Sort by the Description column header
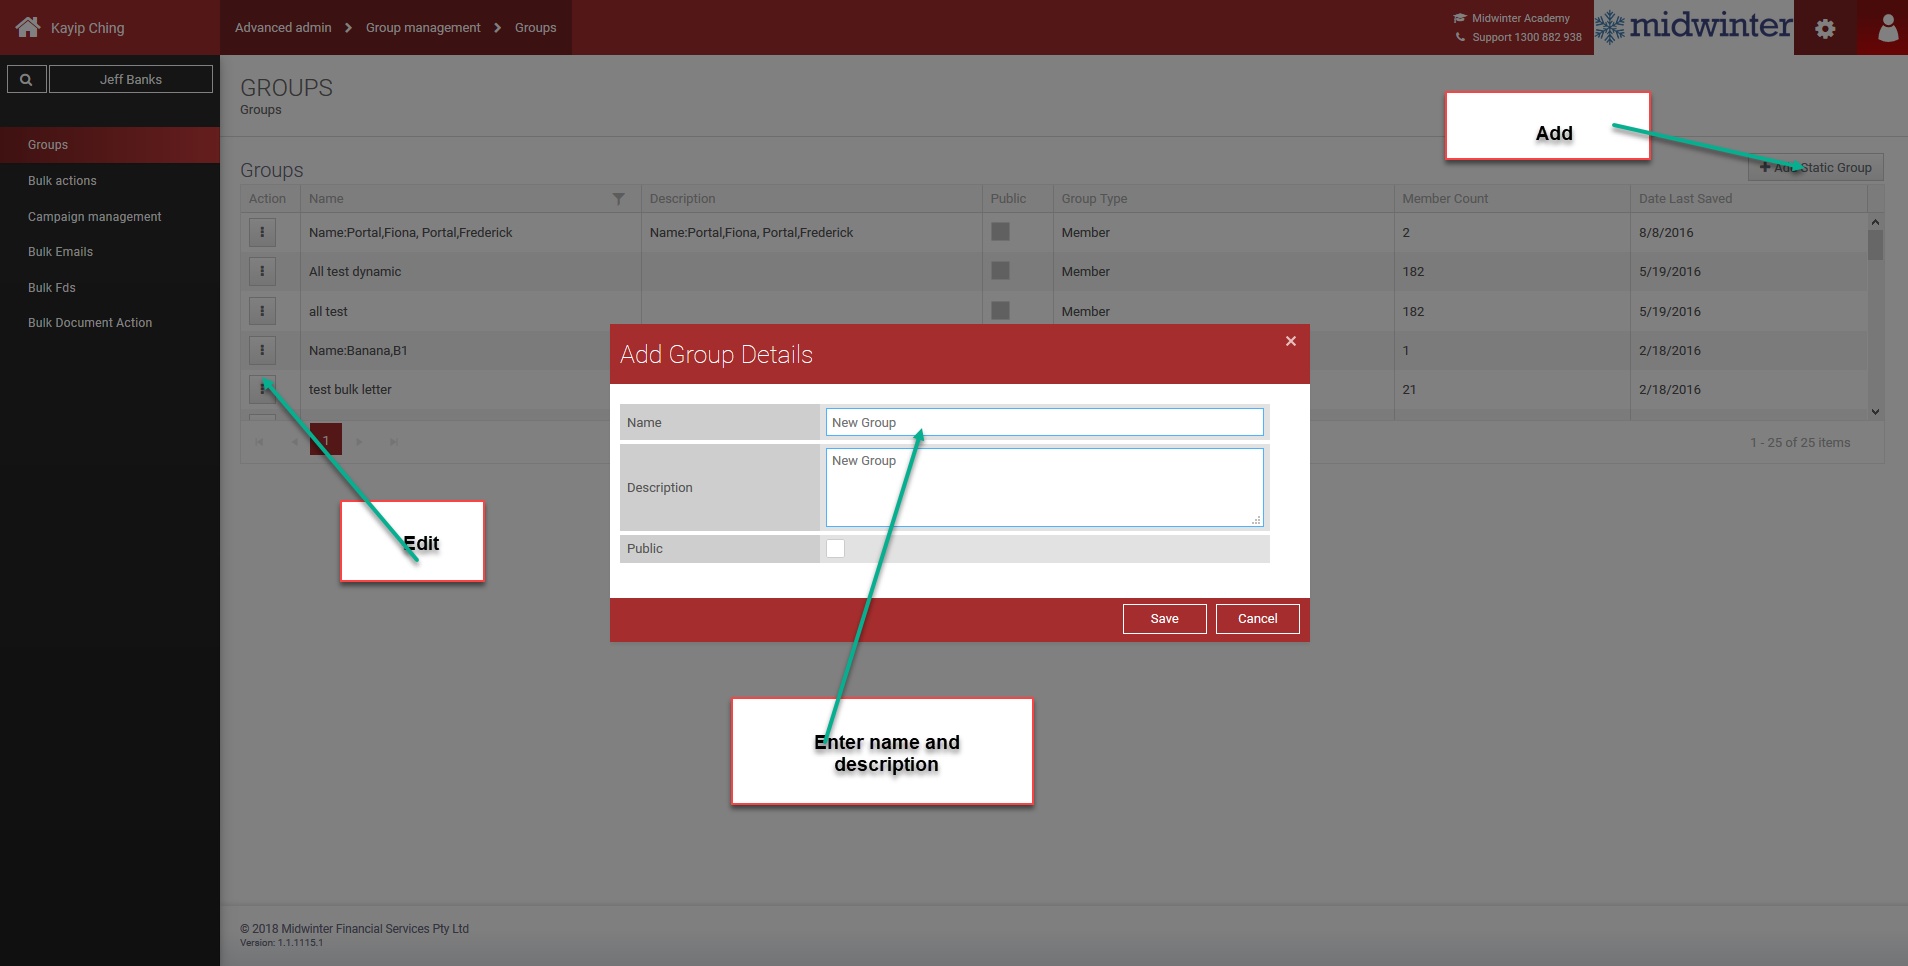1908x966 pixels. pos(683,199)
